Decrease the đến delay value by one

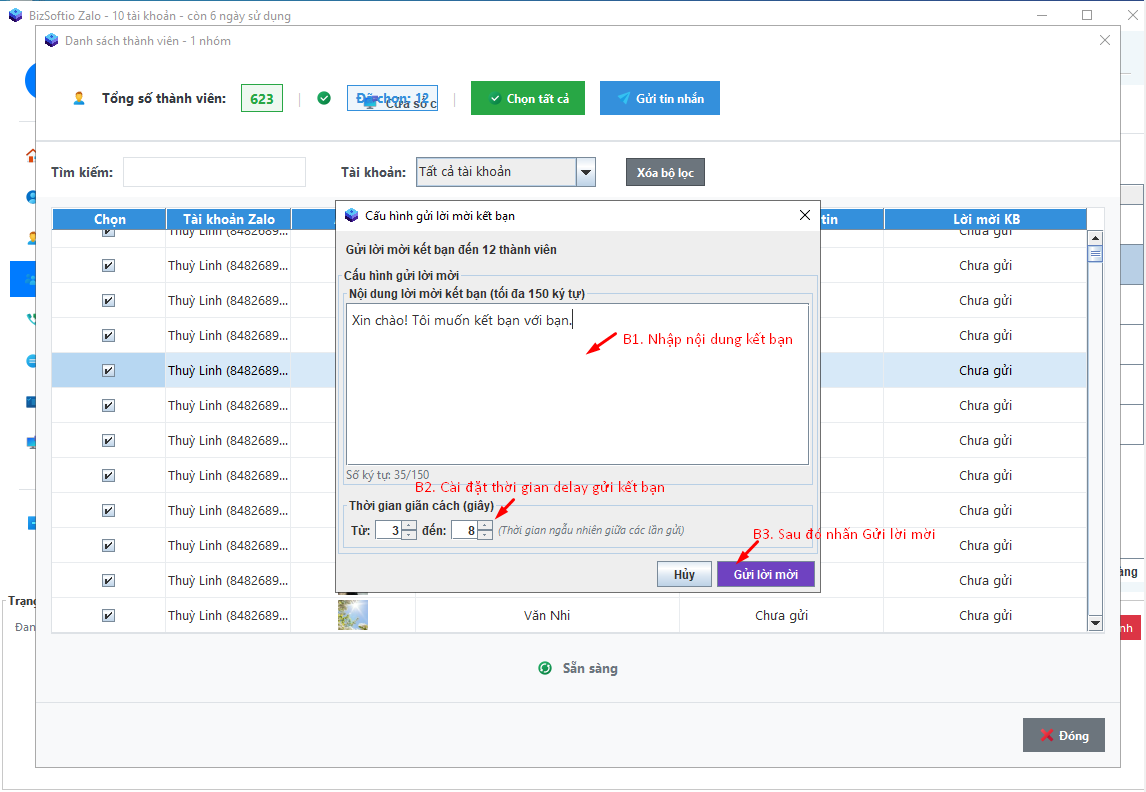coord(485,535)
